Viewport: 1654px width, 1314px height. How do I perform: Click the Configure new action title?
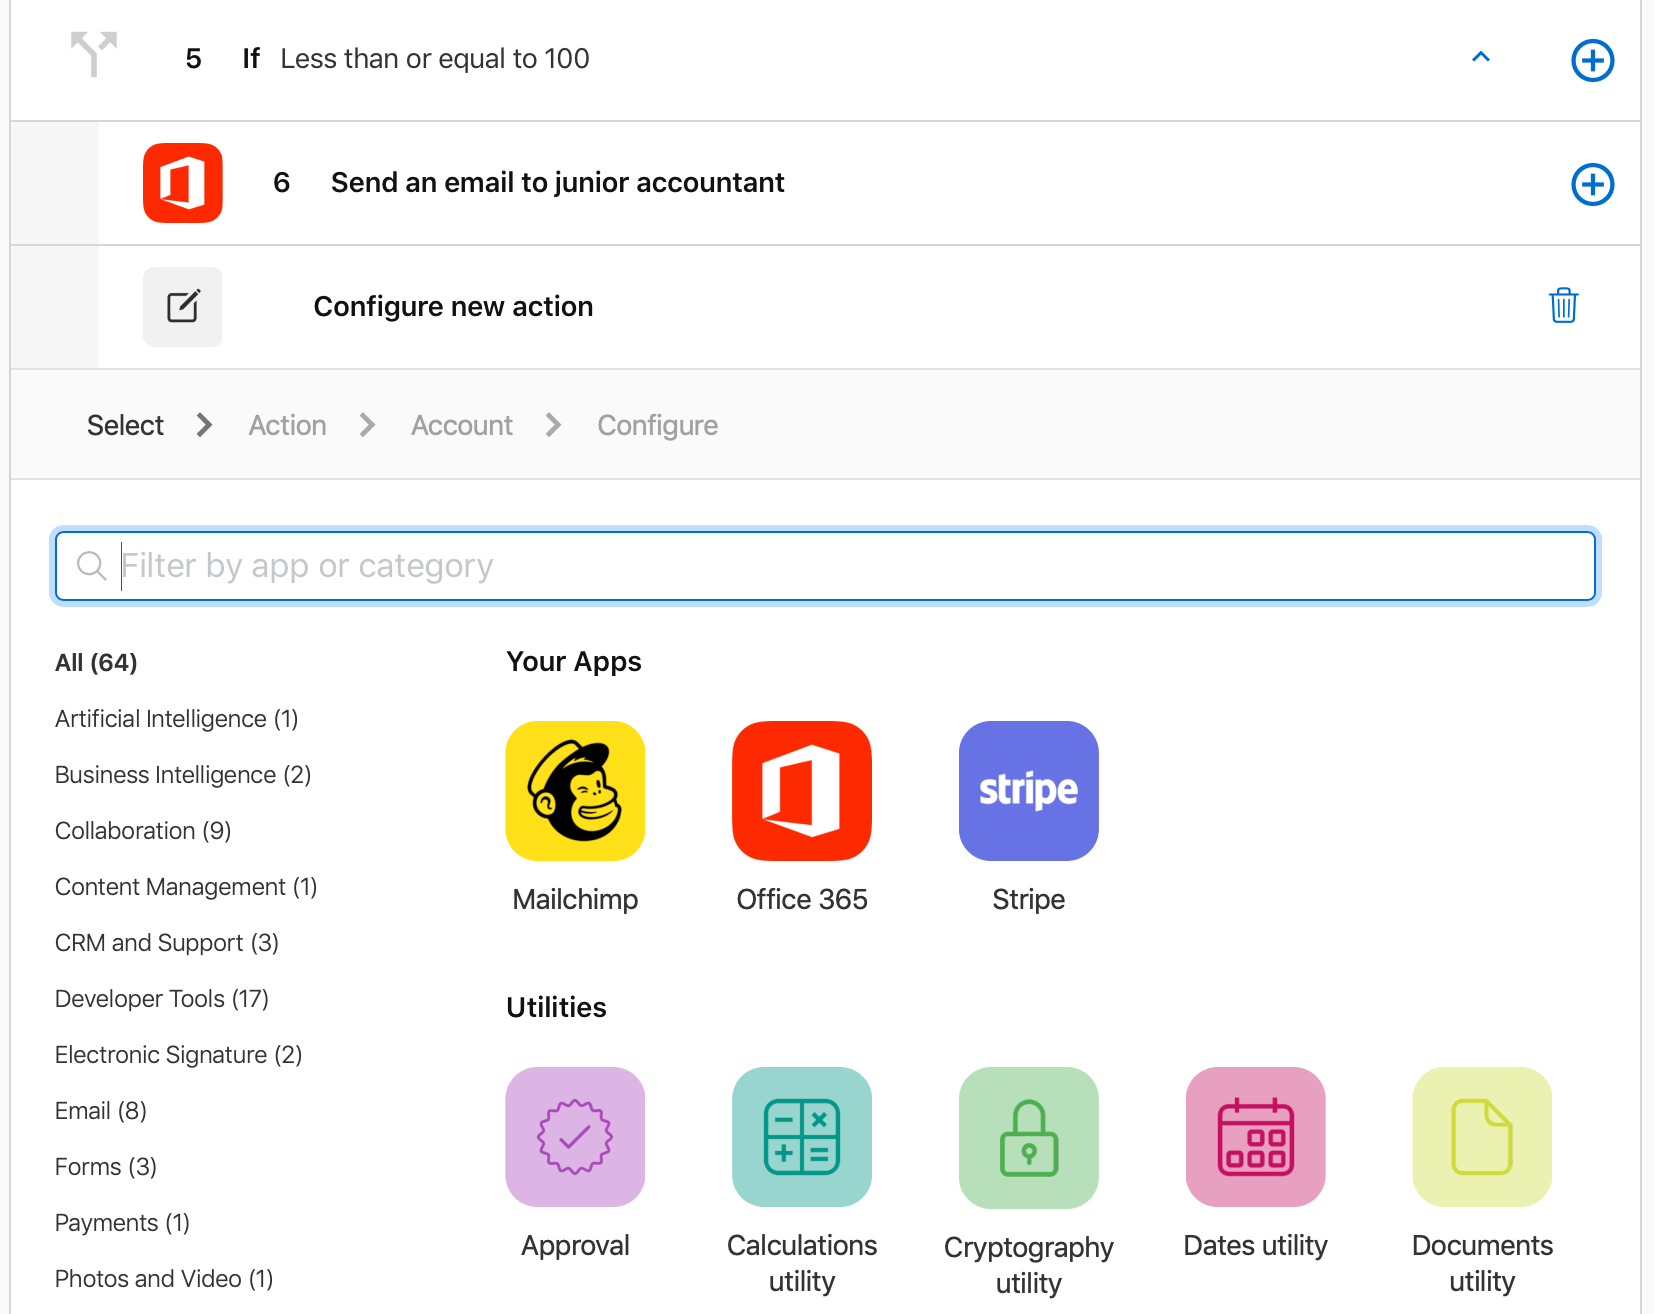pos(453,306)
